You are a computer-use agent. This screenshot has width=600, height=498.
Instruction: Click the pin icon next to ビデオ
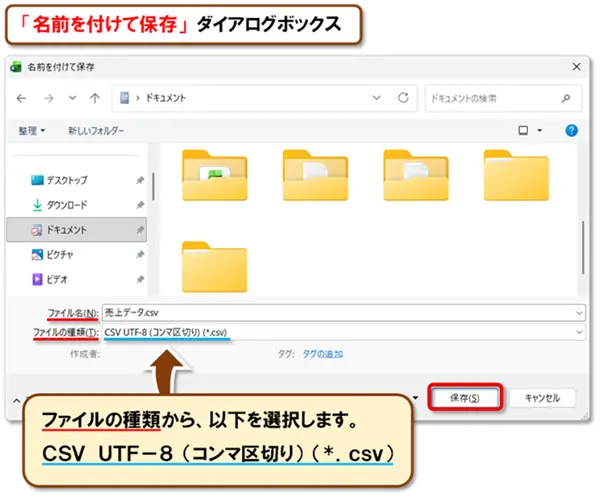[x=140, y=279]
